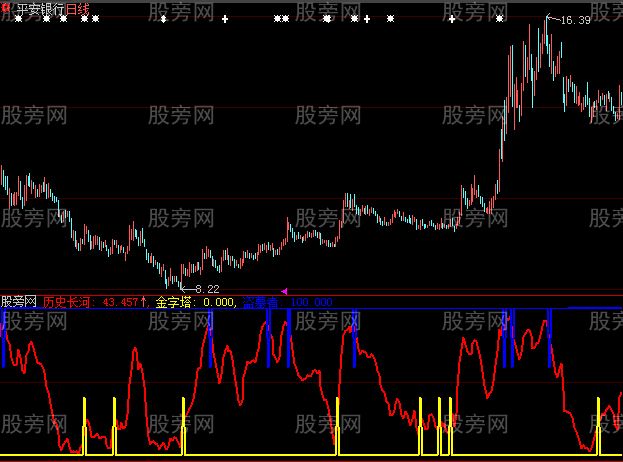Open the 股旁网 indicator name label
Screen dimensions: 623x462
19,301
